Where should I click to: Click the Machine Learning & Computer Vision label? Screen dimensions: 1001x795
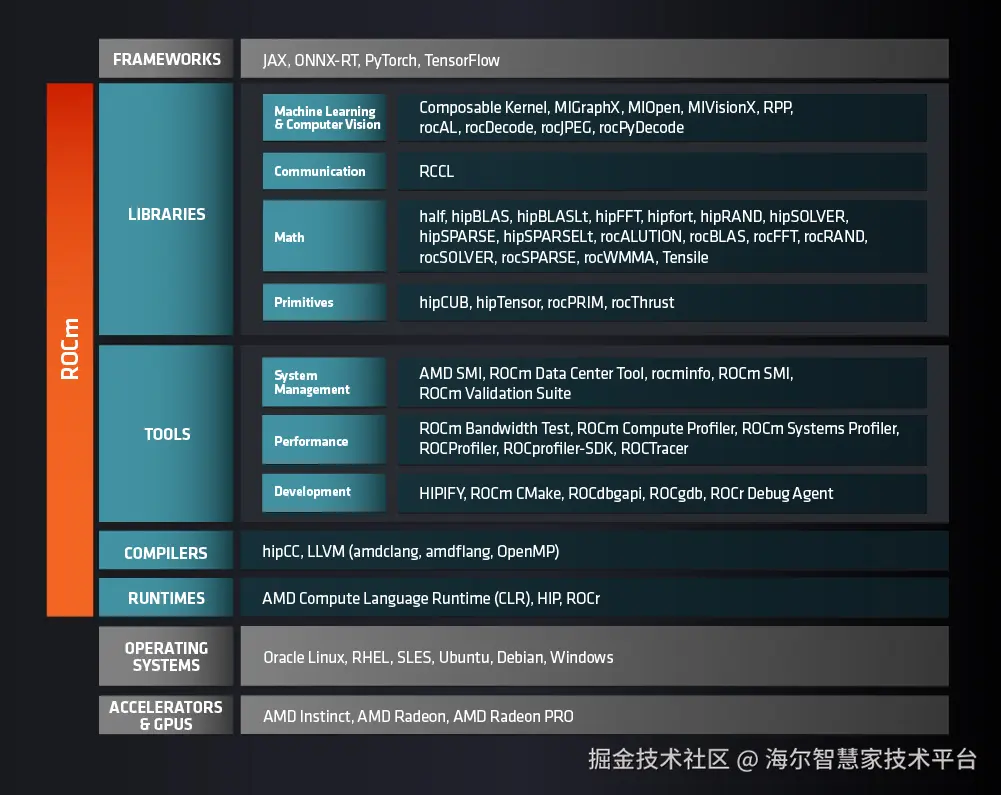[324, 118]
